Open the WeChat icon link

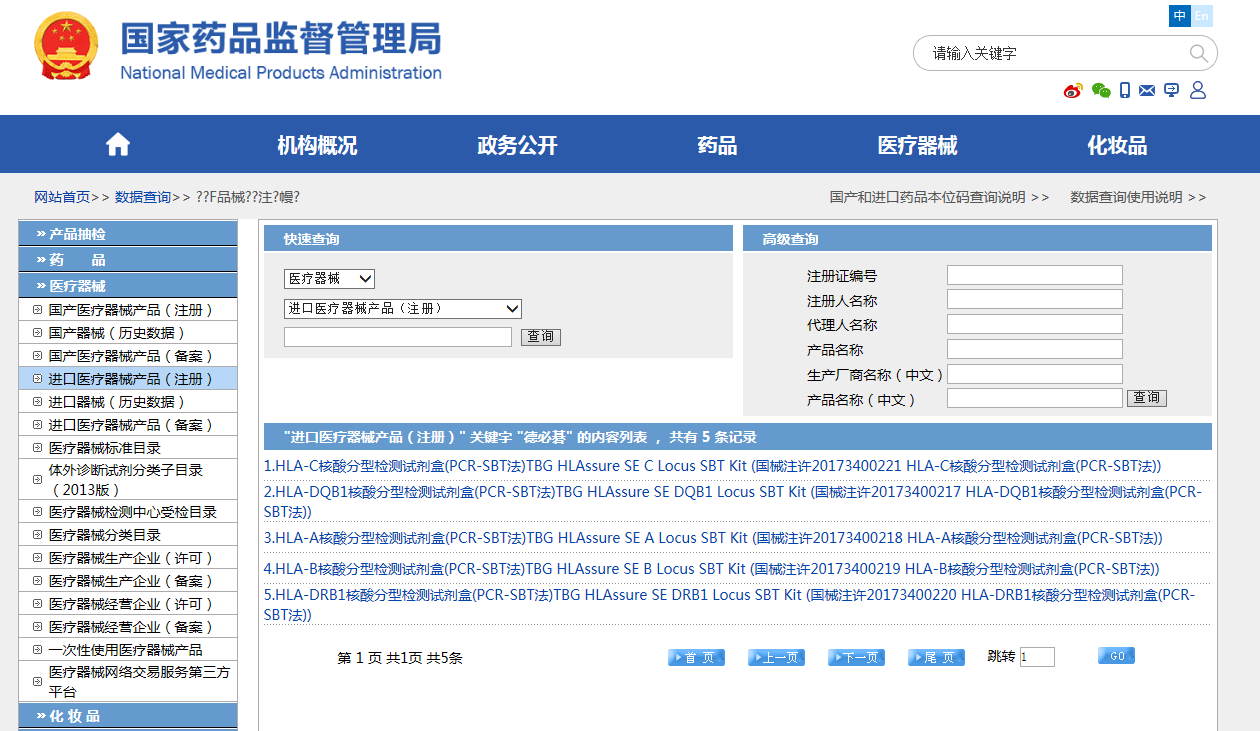[x=1101, y=91]
